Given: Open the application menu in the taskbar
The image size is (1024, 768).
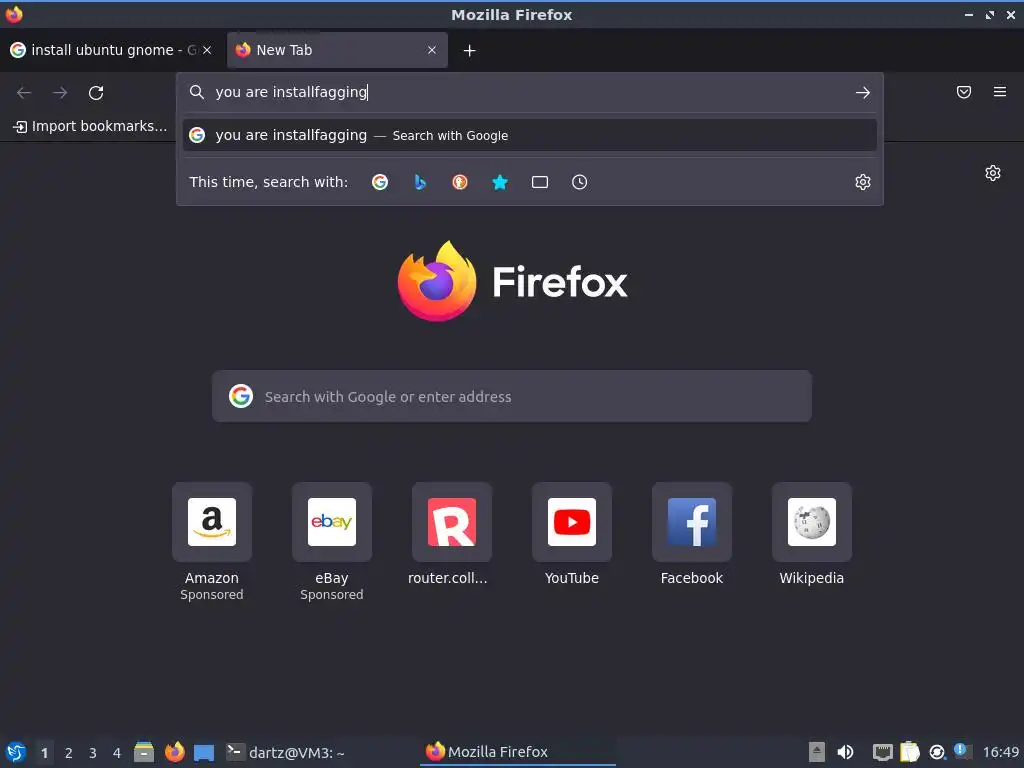Looking at the screenshot, I should point(16,752).
